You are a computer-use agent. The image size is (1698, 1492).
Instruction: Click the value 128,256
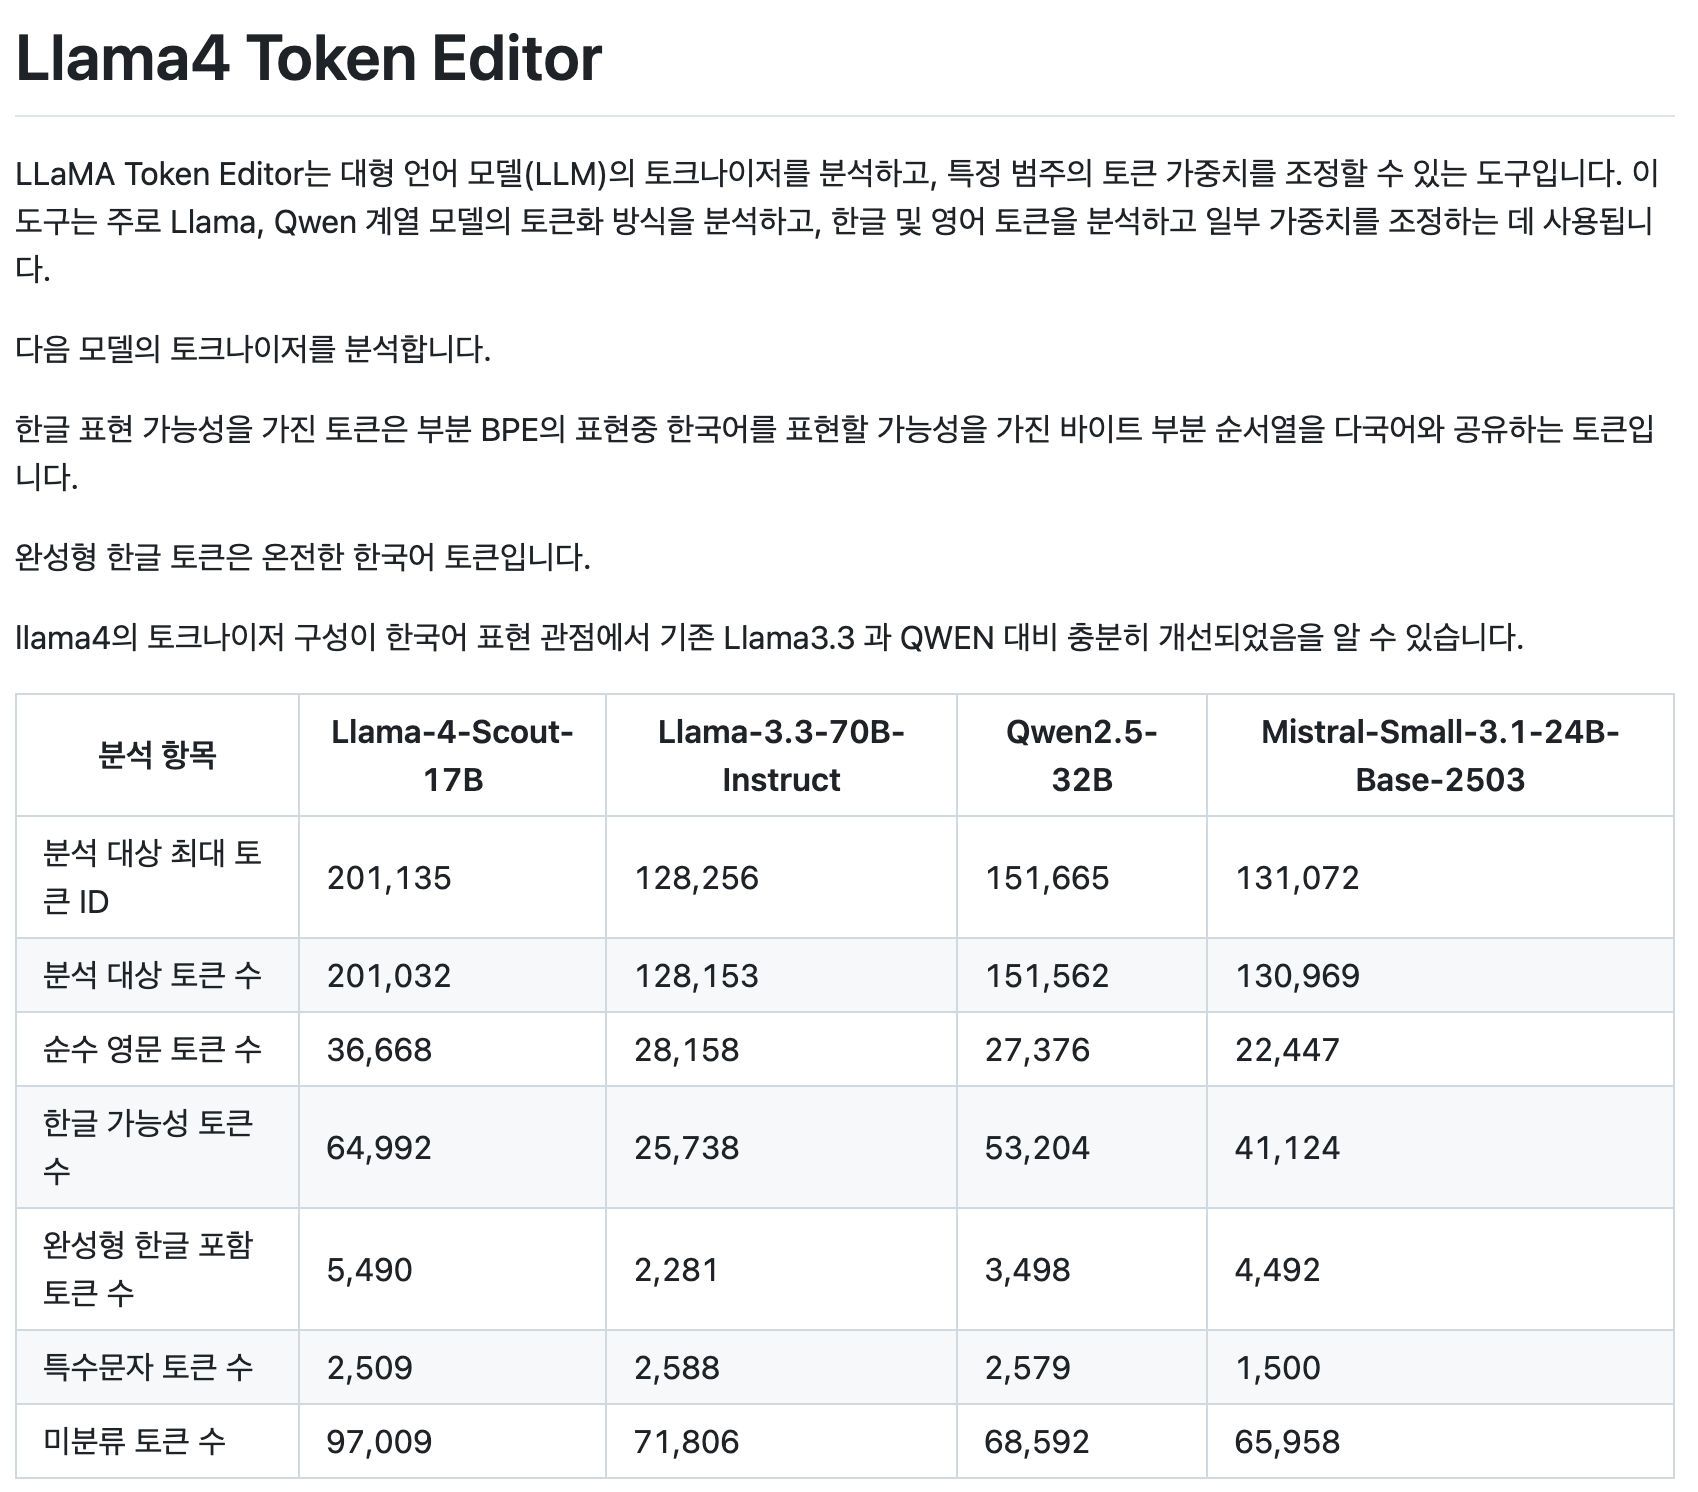[x=697, y=878]
